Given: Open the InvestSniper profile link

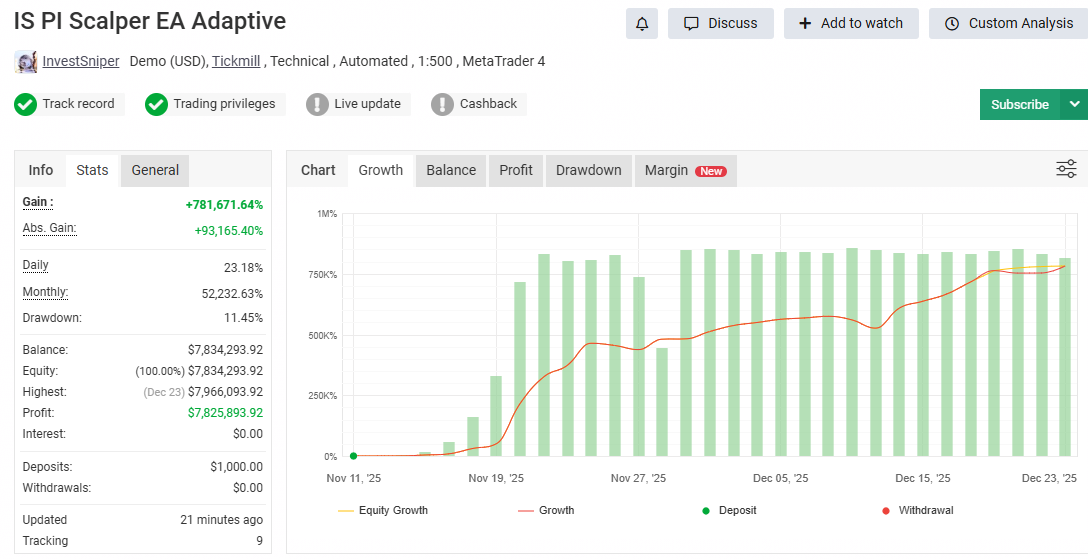Looking at the screenshot, I should tap(80, 61).
